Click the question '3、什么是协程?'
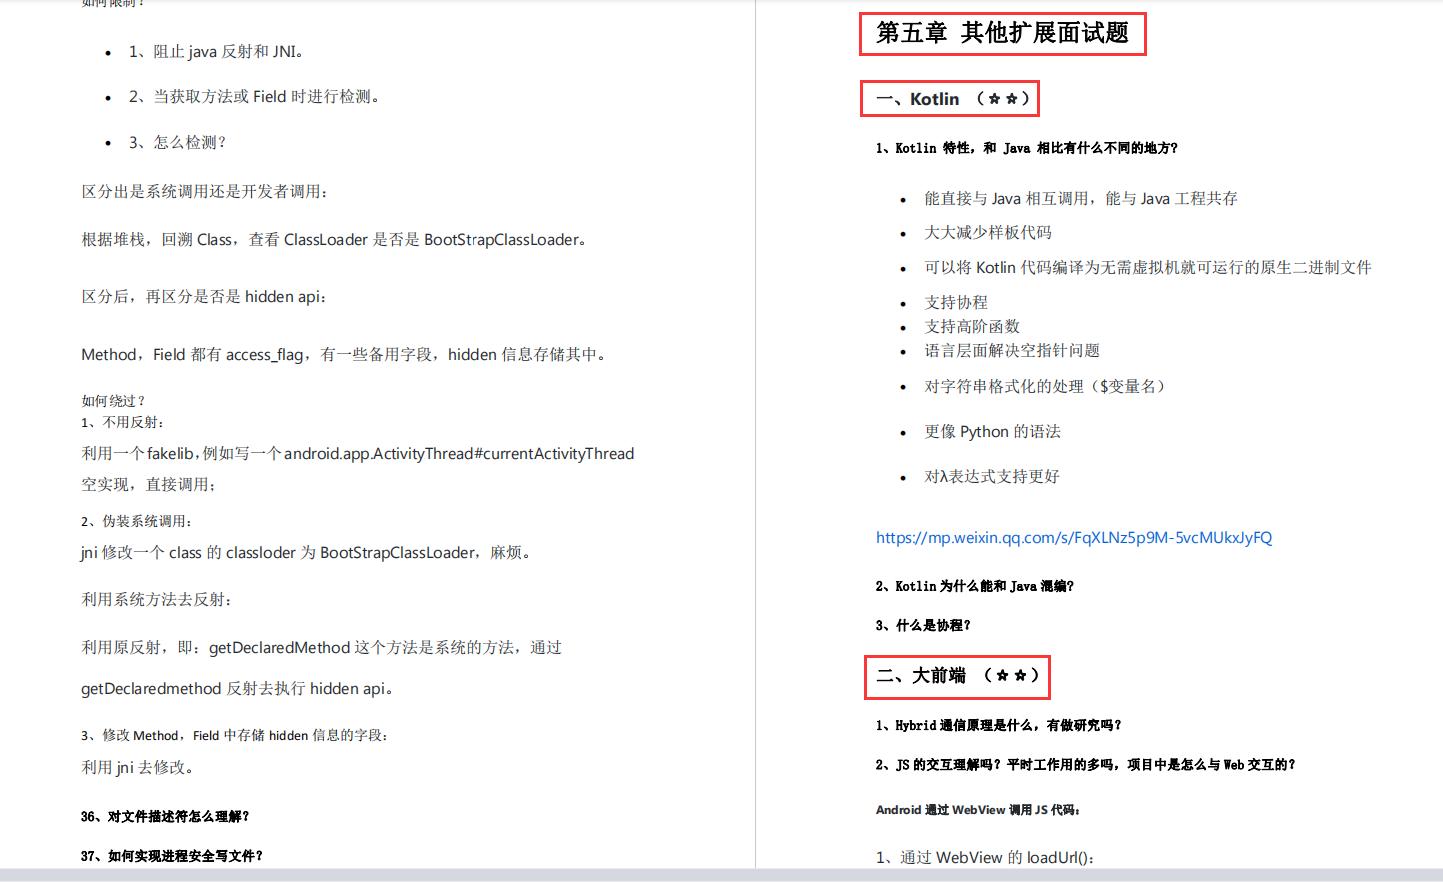Image resolution: width=1443 pixels, height=882 pixels. tap(923, 626)
